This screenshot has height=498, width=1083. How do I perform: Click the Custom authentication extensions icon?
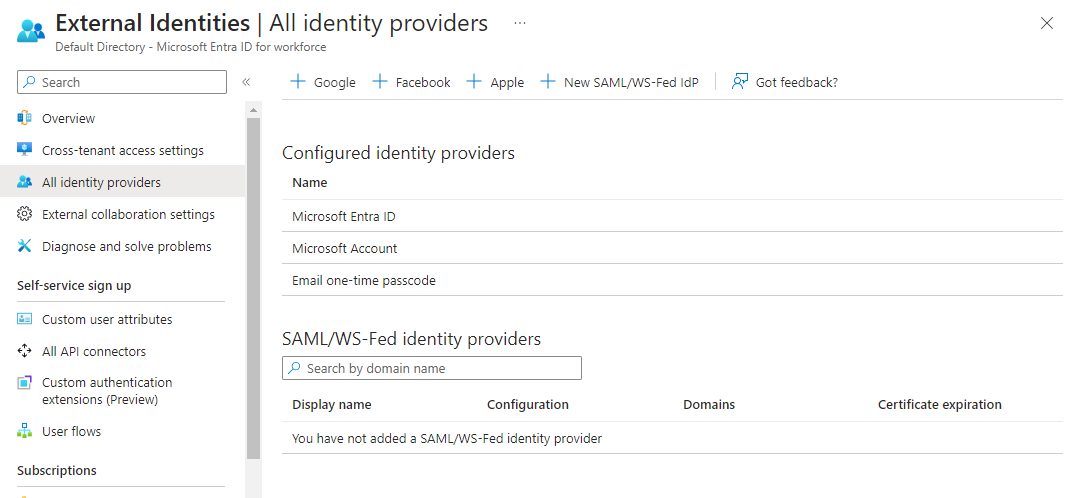coord(25,383)
